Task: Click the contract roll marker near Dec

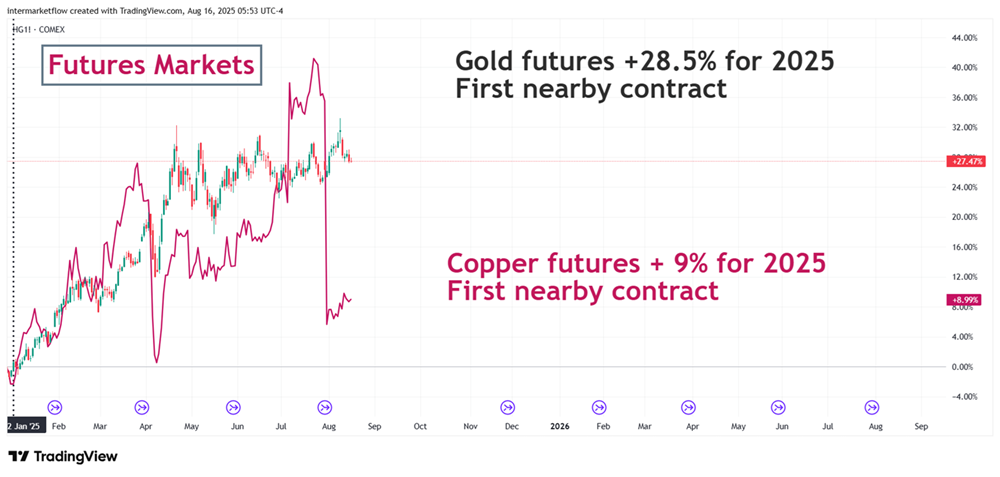Action: pos(509,407)
